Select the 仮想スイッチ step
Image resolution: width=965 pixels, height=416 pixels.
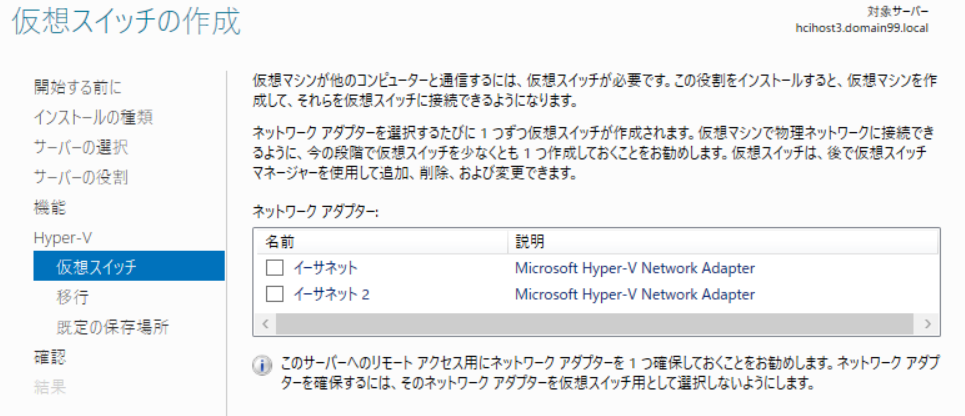pos(129,266)
